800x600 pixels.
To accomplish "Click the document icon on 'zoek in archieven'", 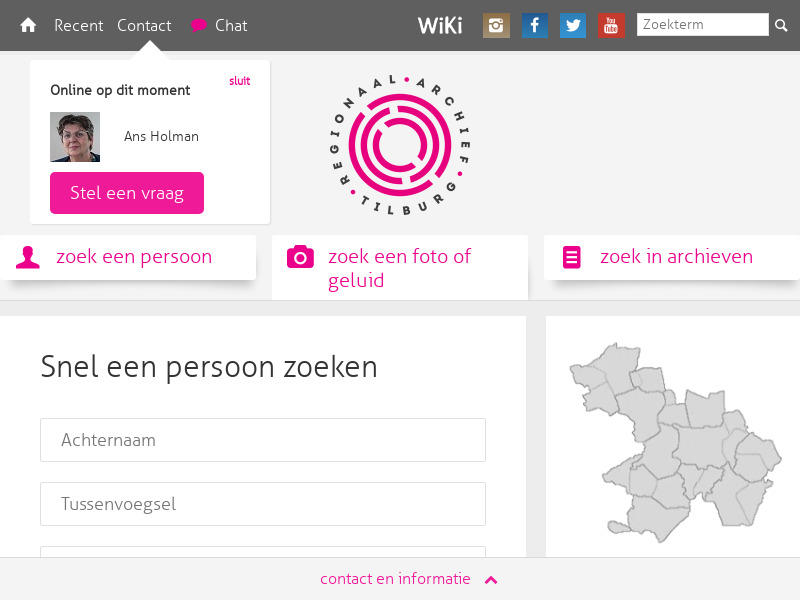I will [571, 256].
